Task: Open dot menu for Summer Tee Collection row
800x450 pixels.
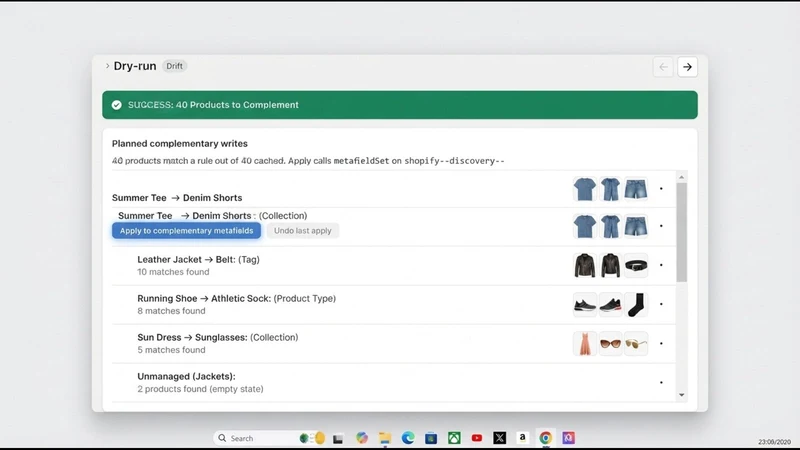Action: click(x=661, y=226)
